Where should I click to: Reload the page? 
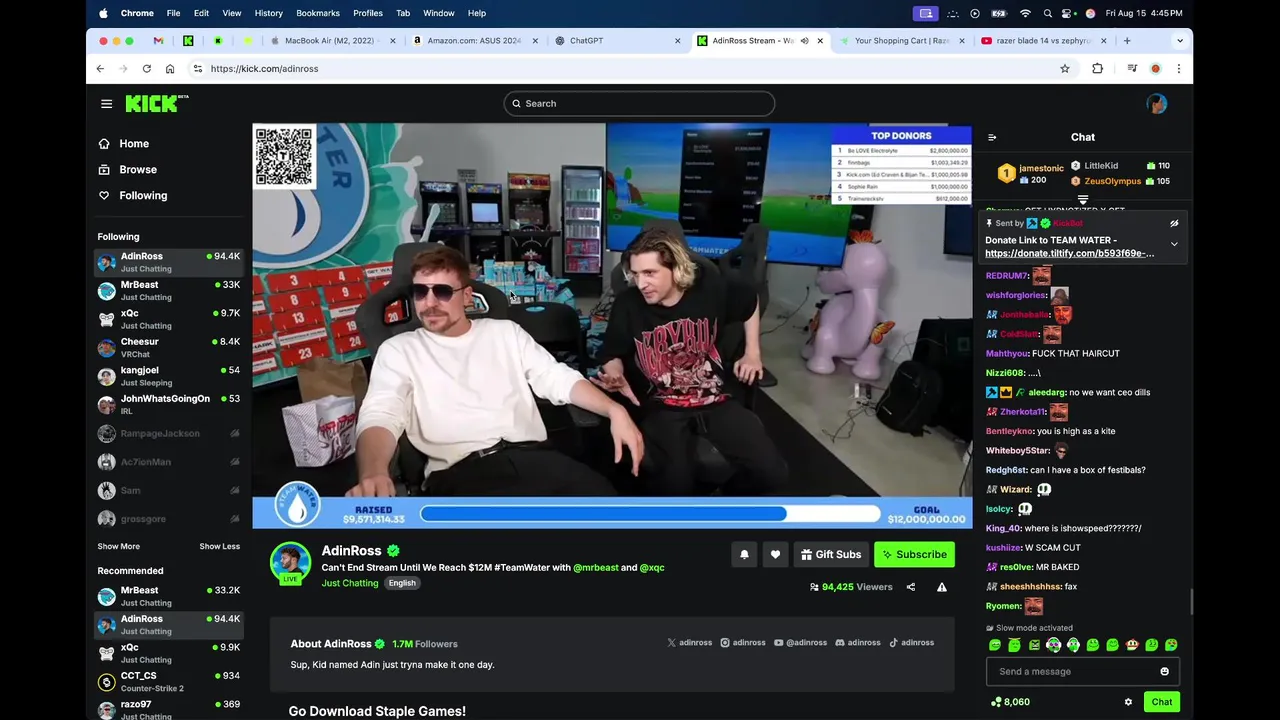coord(146,69)
